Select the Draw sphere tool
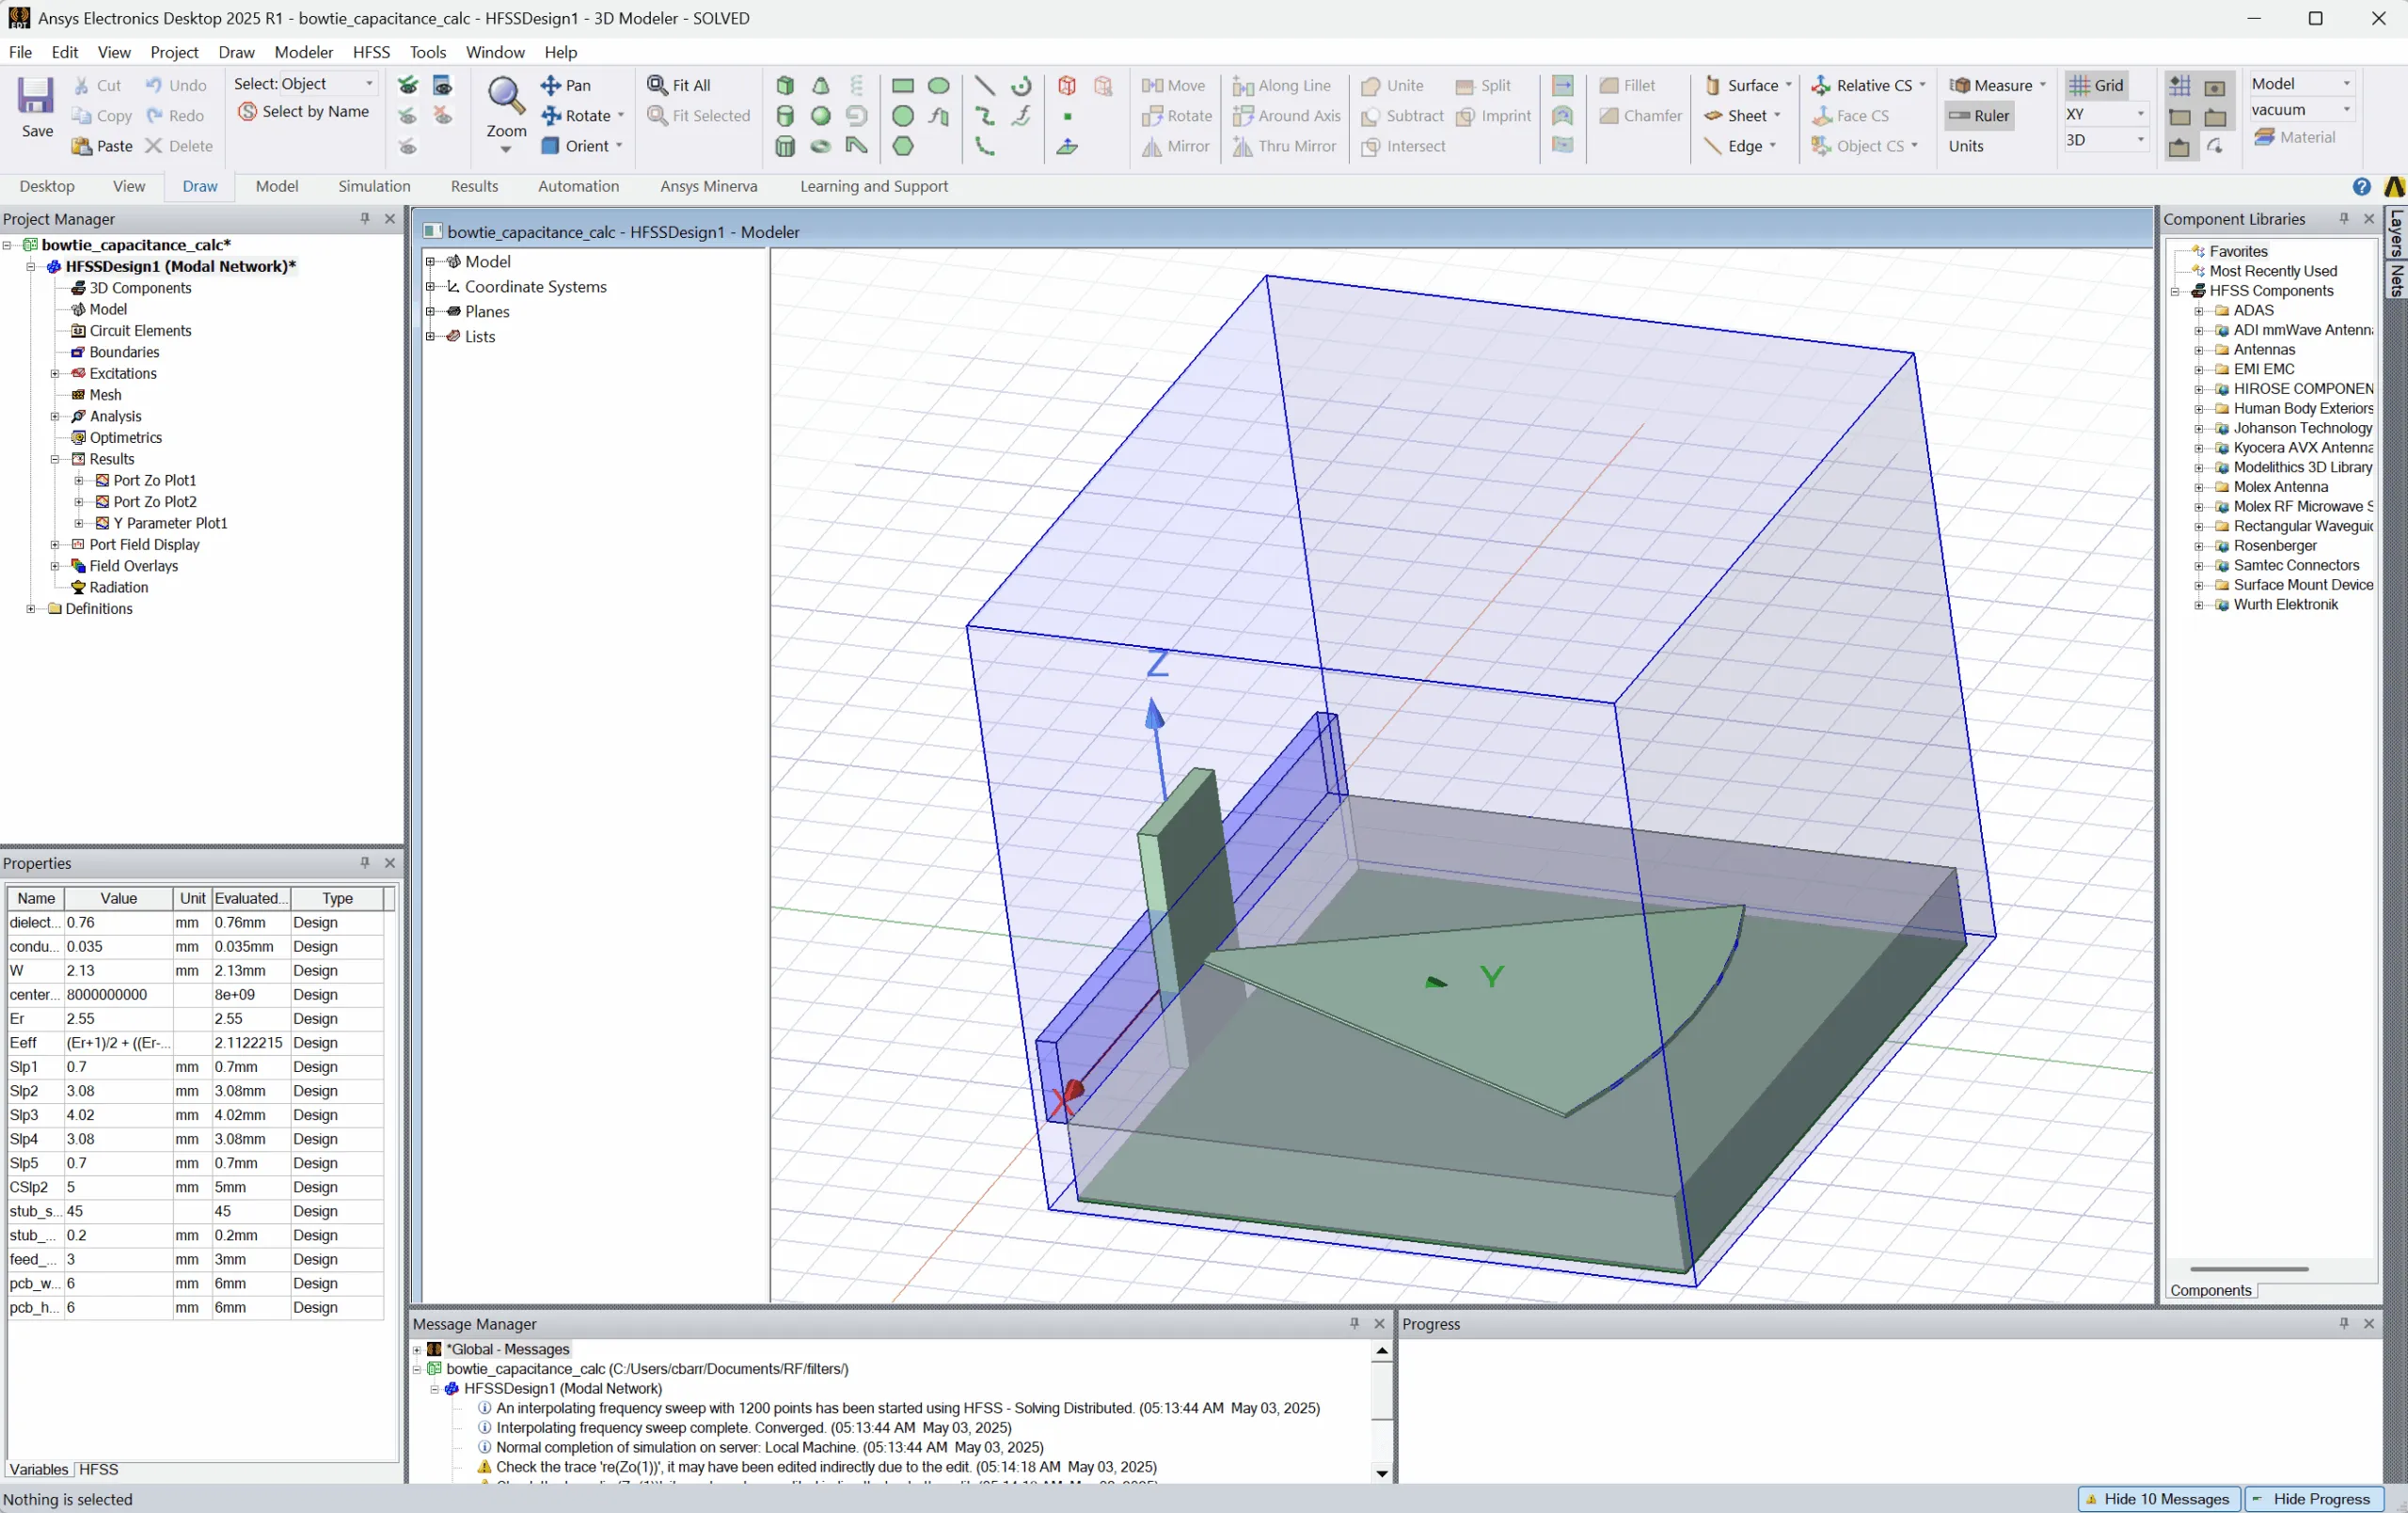The image size is (2408, 1513). coord(821,116)
